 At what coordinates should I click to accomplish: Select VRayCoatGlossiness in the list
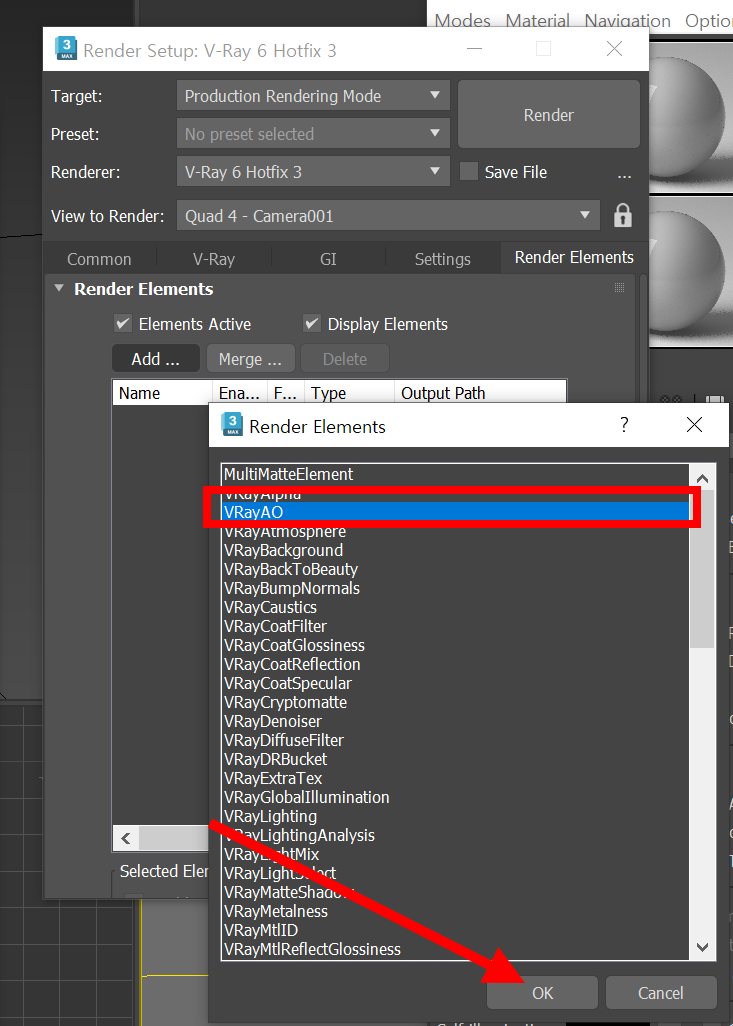456,645
